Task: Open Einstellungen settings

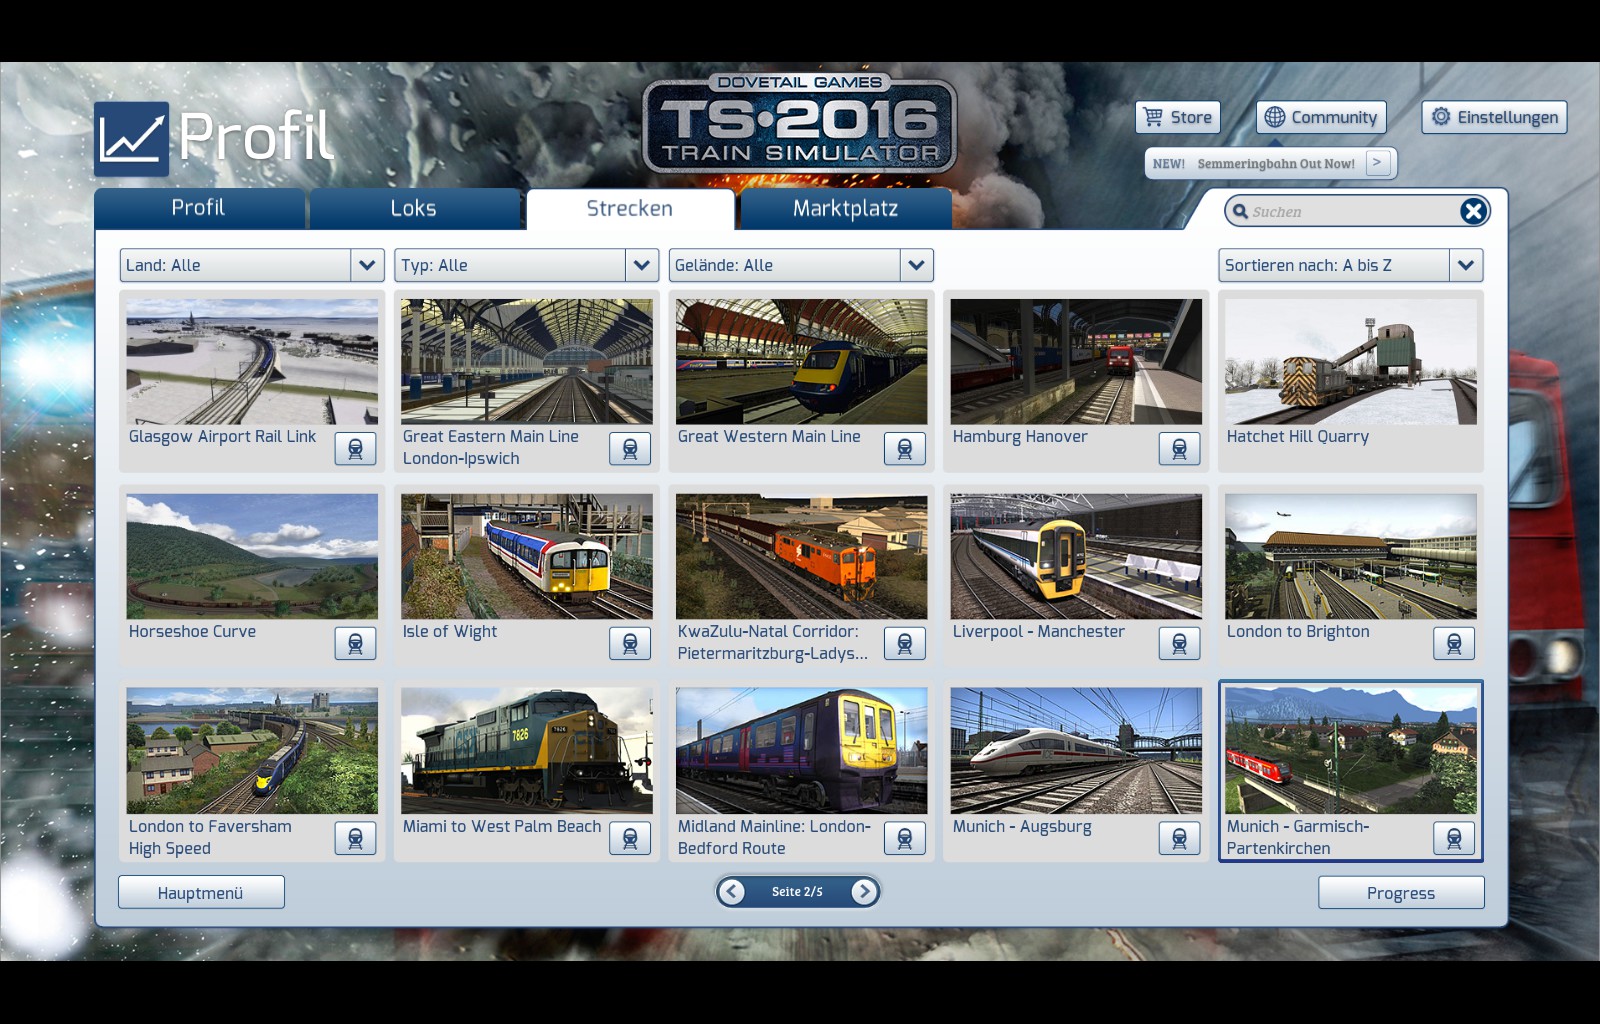Action: coord(1495,117)
